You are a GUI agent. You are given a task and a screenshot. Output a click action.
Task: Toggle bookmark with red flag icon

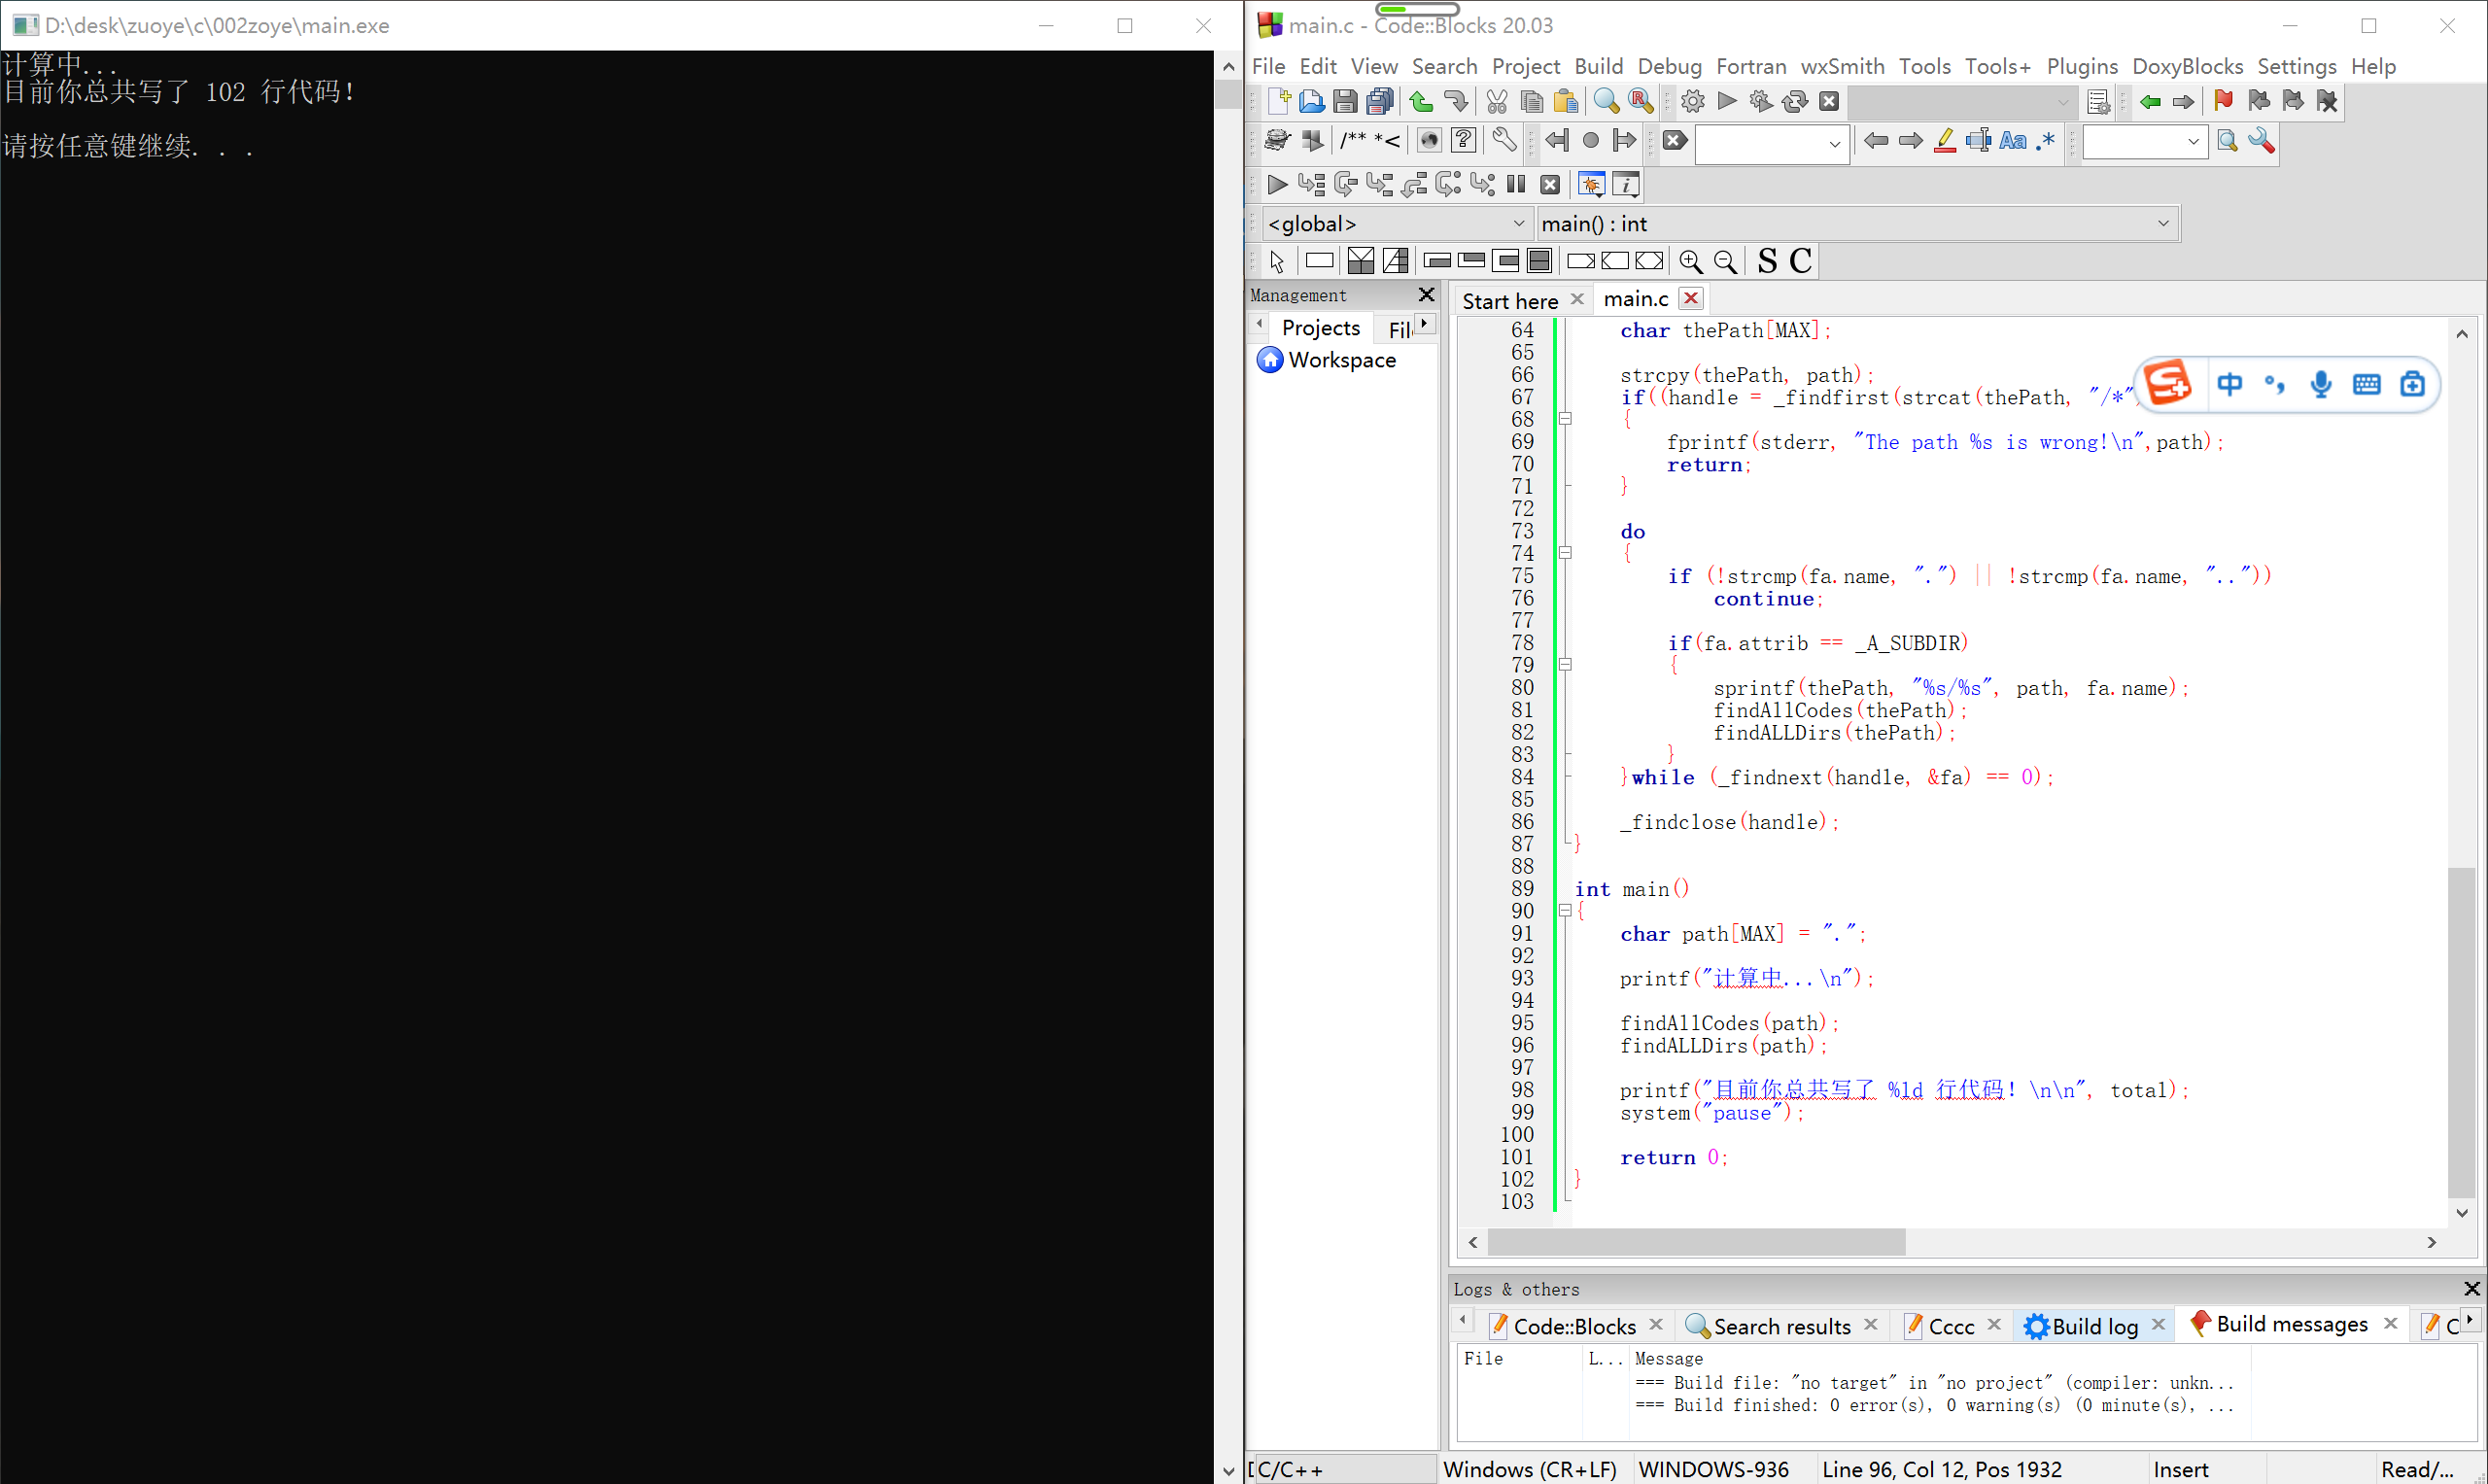(2223, 101)
